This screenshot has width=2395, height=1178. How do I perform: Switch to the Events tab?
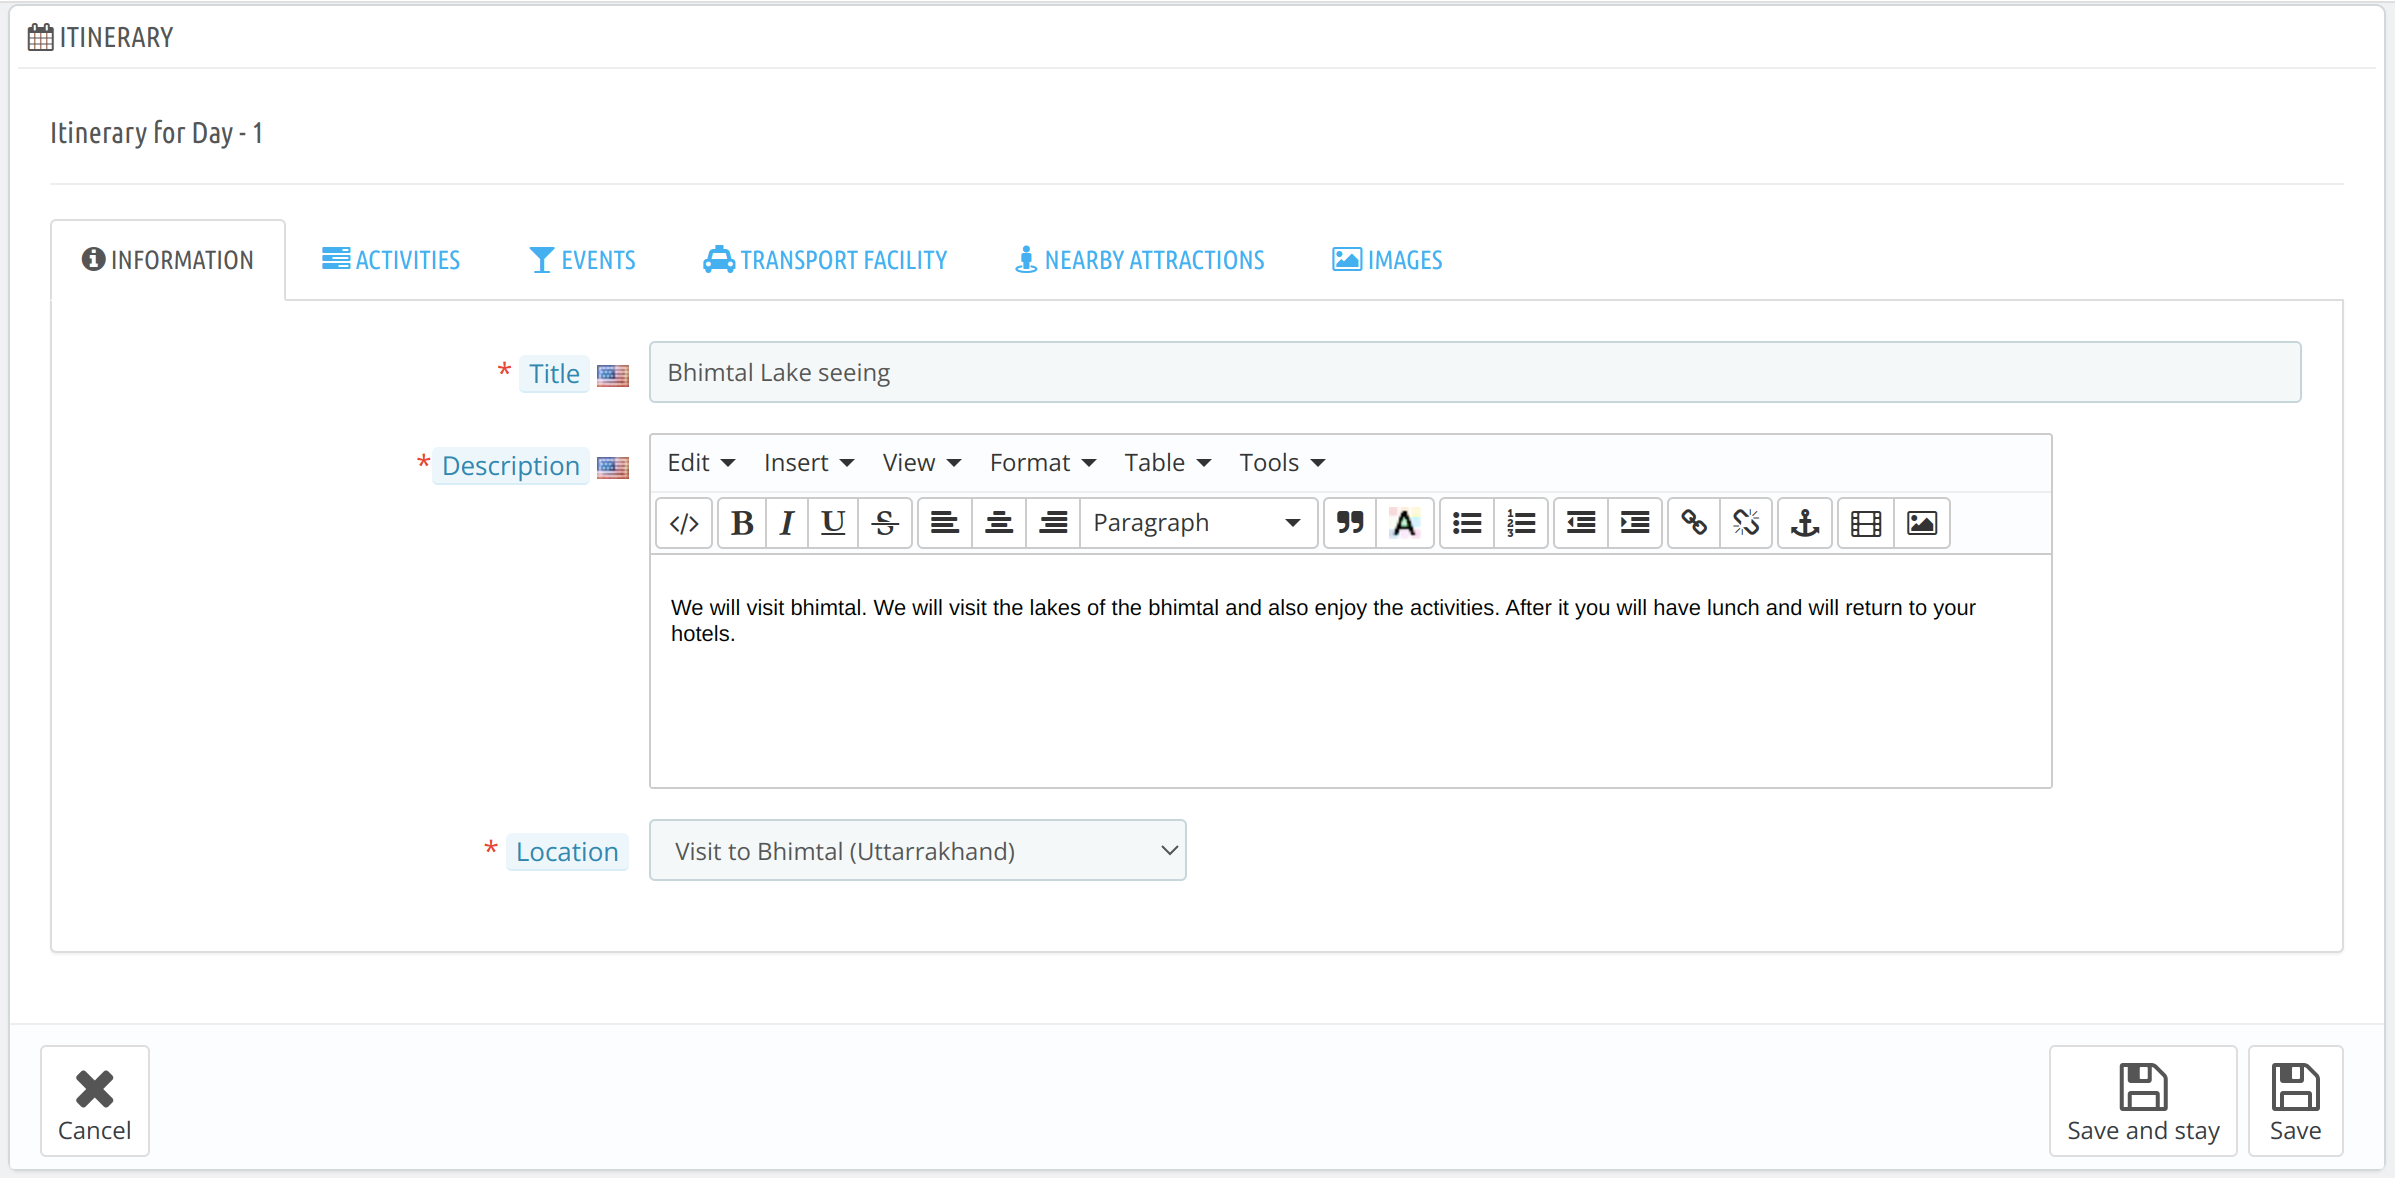tap(582, 260)
